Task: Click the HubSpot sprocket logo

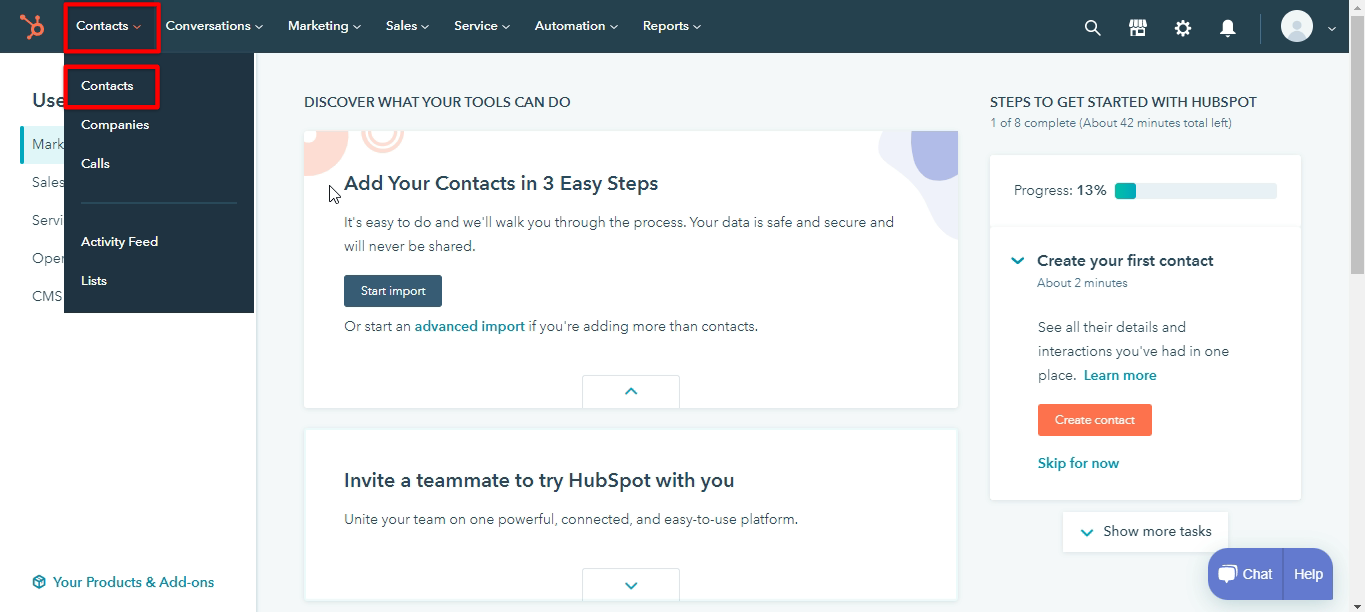Action: click(32, 27)
